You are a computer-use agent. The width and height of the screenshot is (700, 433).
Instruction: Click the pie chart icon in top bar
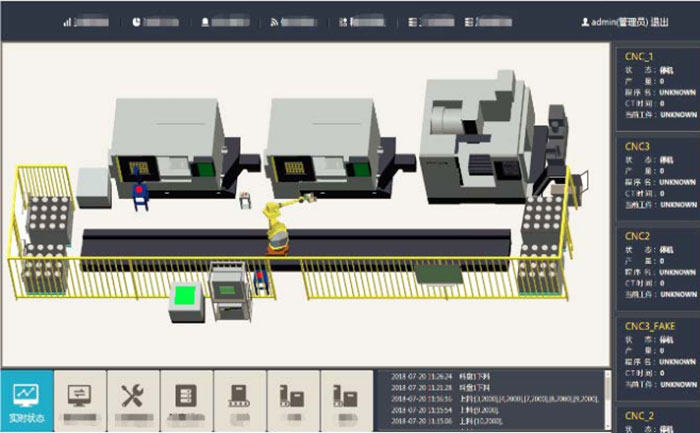136,21
